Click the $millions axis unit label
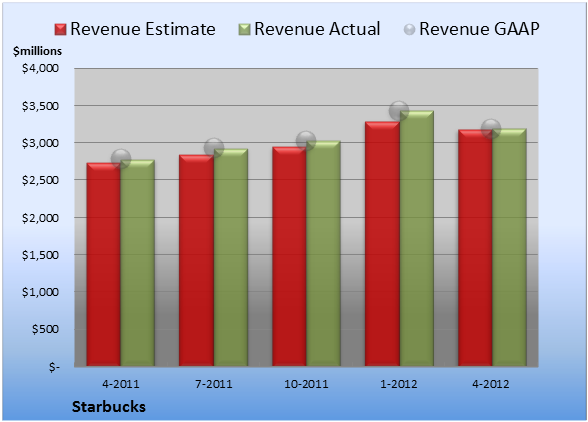588x422 pixels. click(37, 51)
